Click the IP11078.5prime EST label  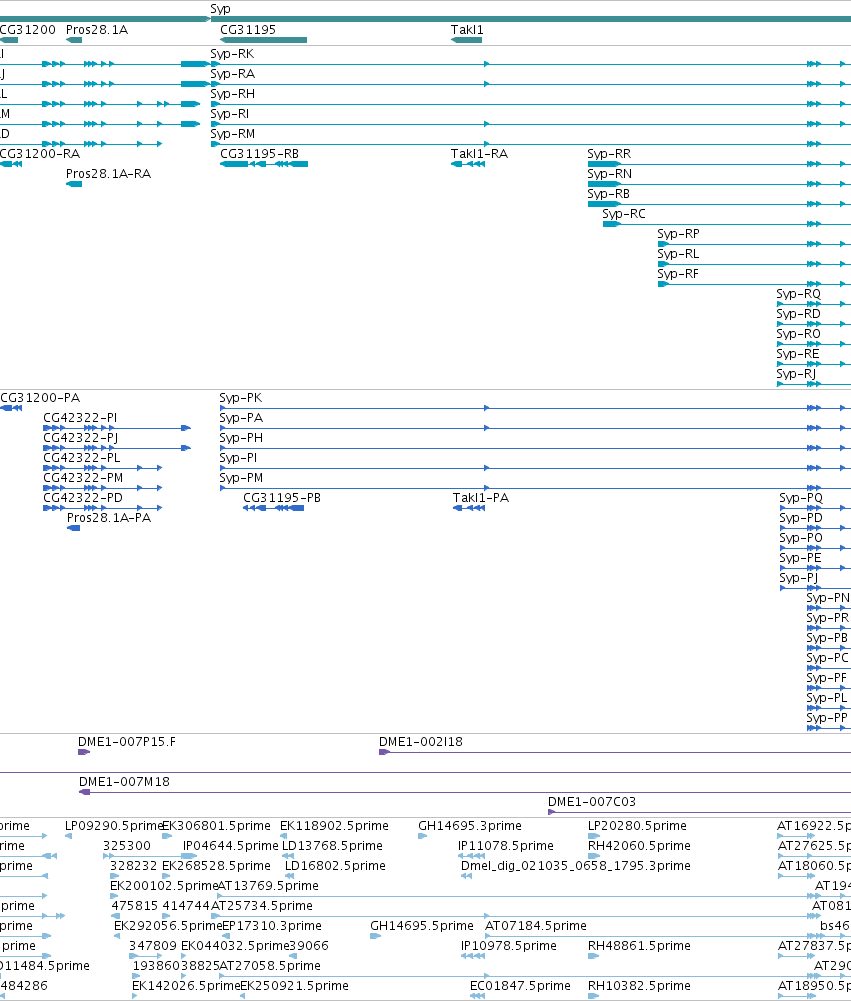pos(505,845)
